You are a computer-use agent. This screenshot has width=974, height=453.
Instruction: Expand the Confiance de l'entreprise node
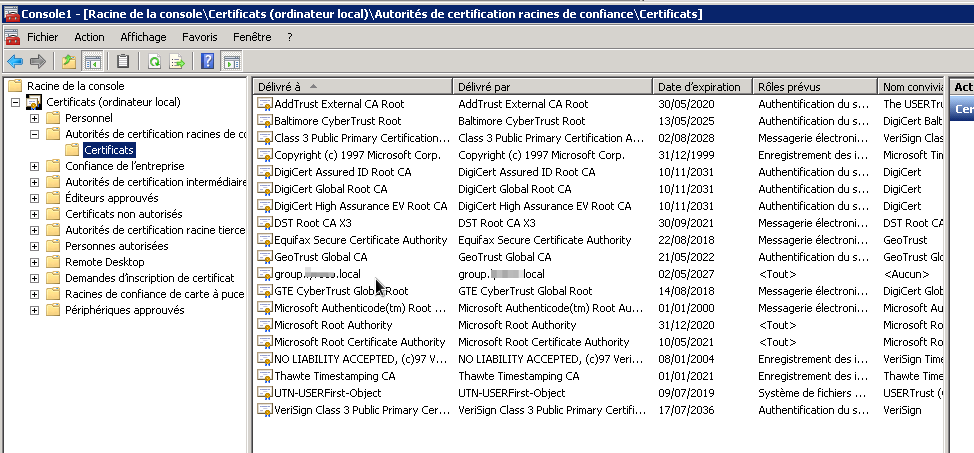tap(34, 167)
